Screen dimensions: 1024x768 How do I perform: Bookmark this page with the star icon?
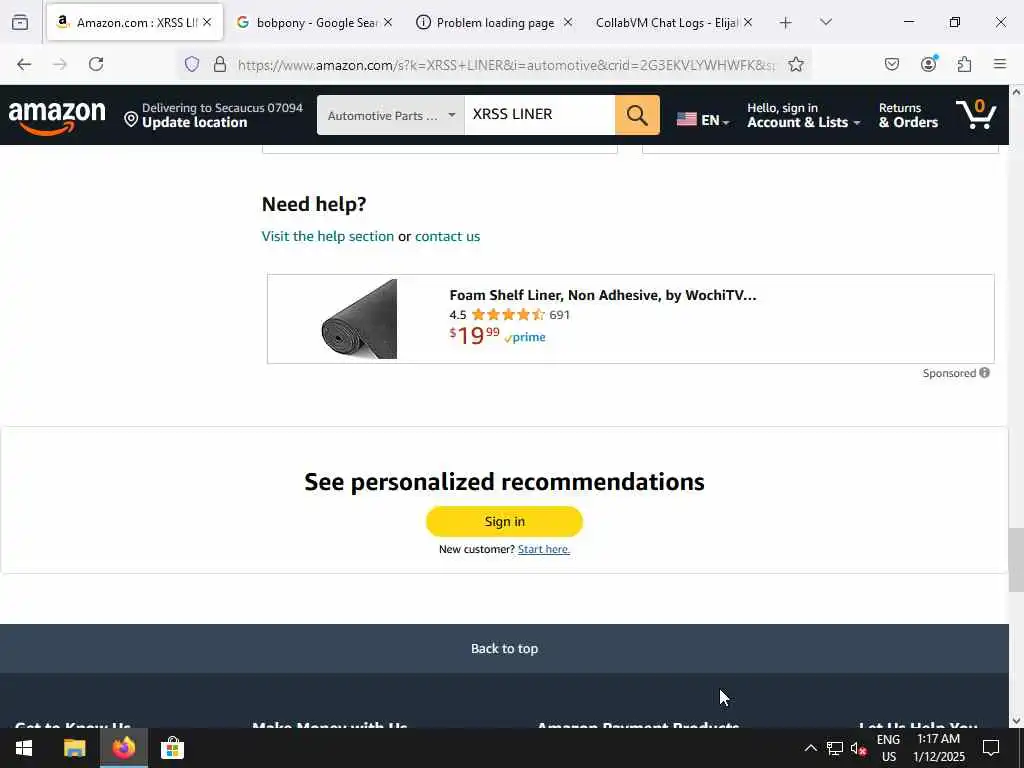pyautogui.click(x=795, y=64)
